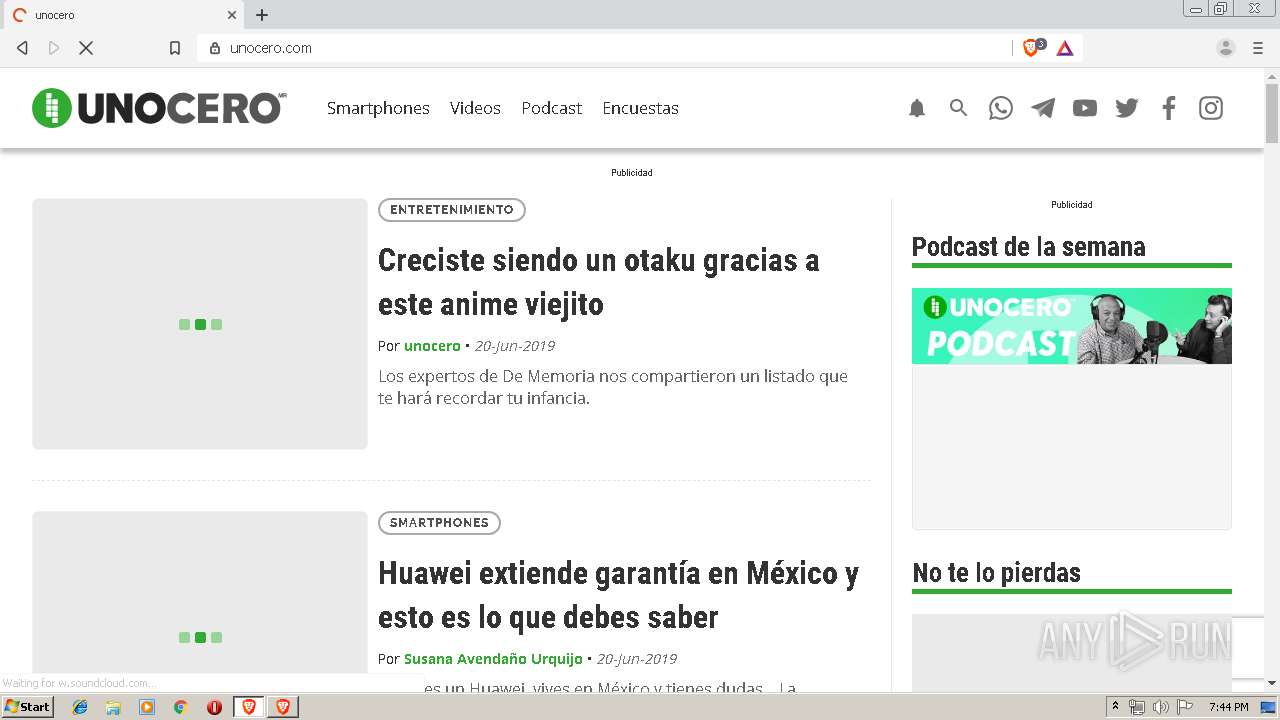
Task: Bookmark this page with bookmark icon
Action: tap(175, 48)
